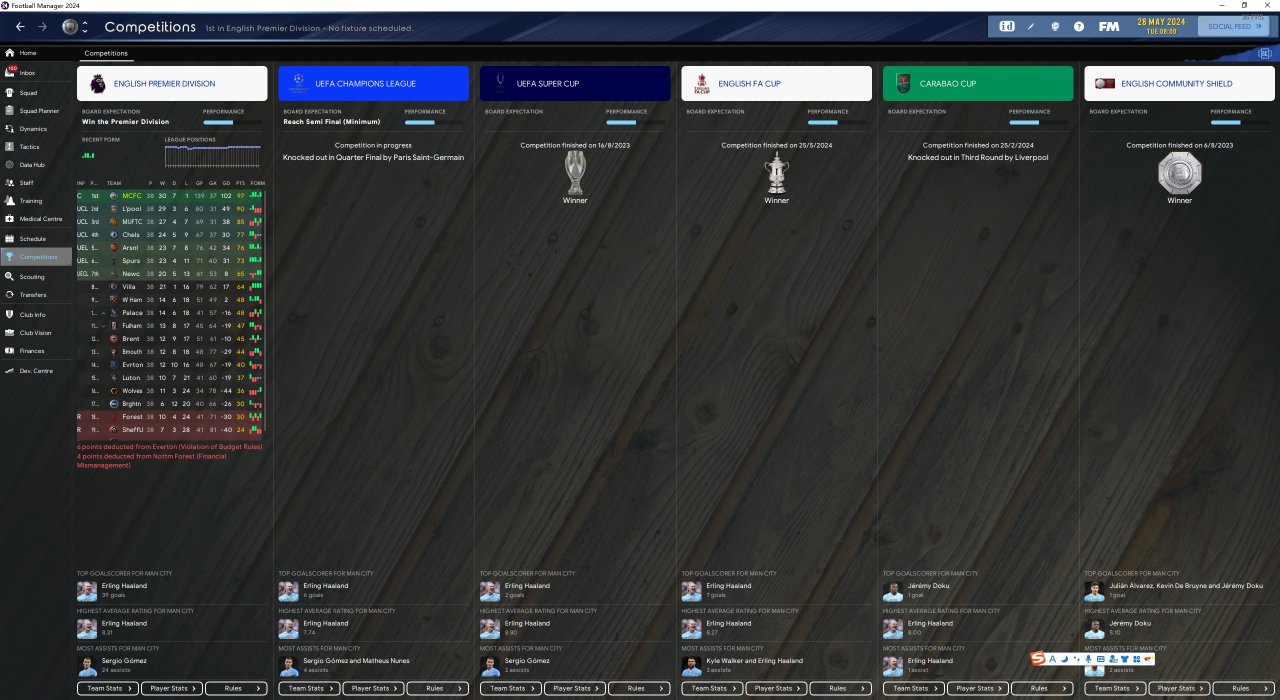The height and width of the screenshot is (700, 1280).
Task: Open the FM menu logo
Action: 1108,27
